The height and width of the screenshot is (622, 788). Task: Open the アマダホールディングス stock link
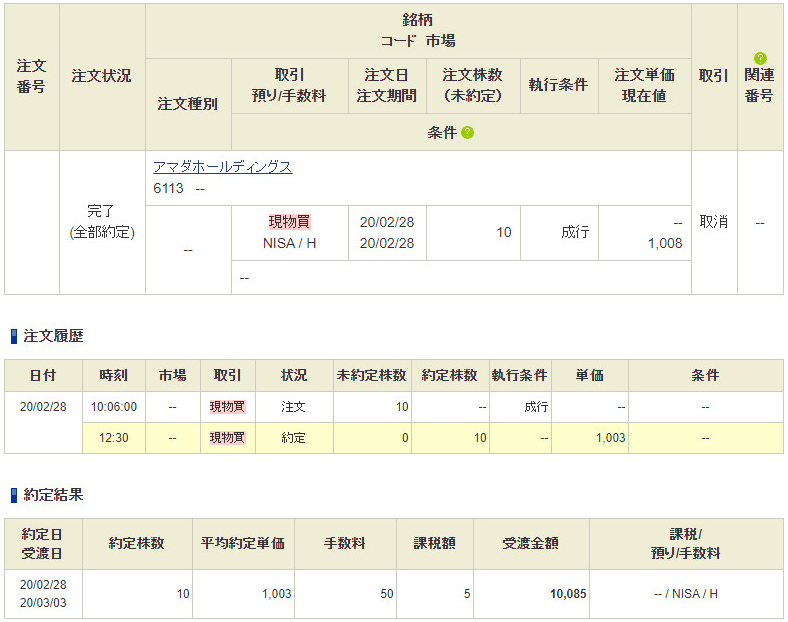click(223, 167)
